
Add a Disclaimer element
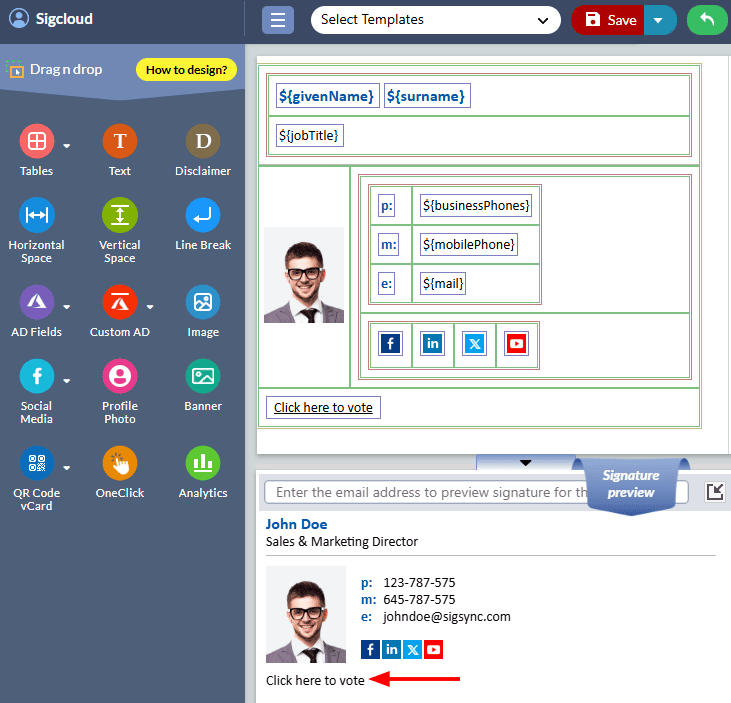click(x=203, y=142)
